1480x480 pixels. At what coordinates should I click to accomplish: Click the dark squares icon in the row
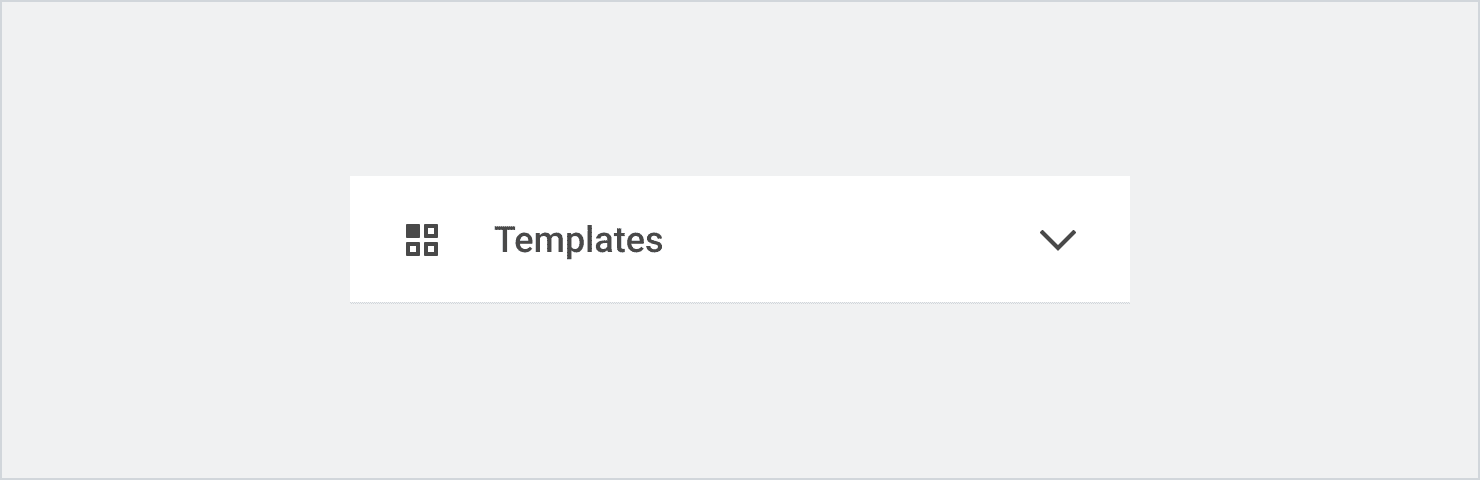pyautogui.click(x=421, y=240)
